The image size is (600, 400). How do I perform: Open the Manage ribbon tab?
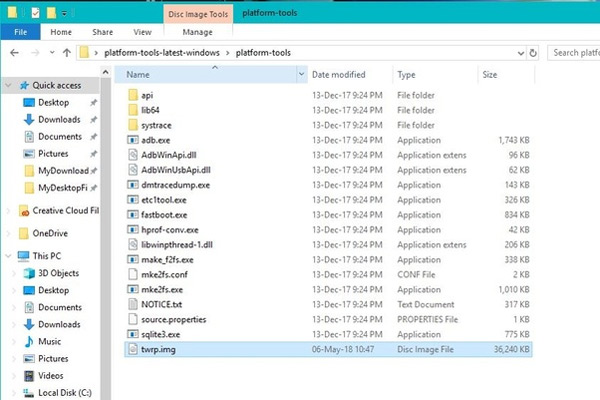click(197, 32)
